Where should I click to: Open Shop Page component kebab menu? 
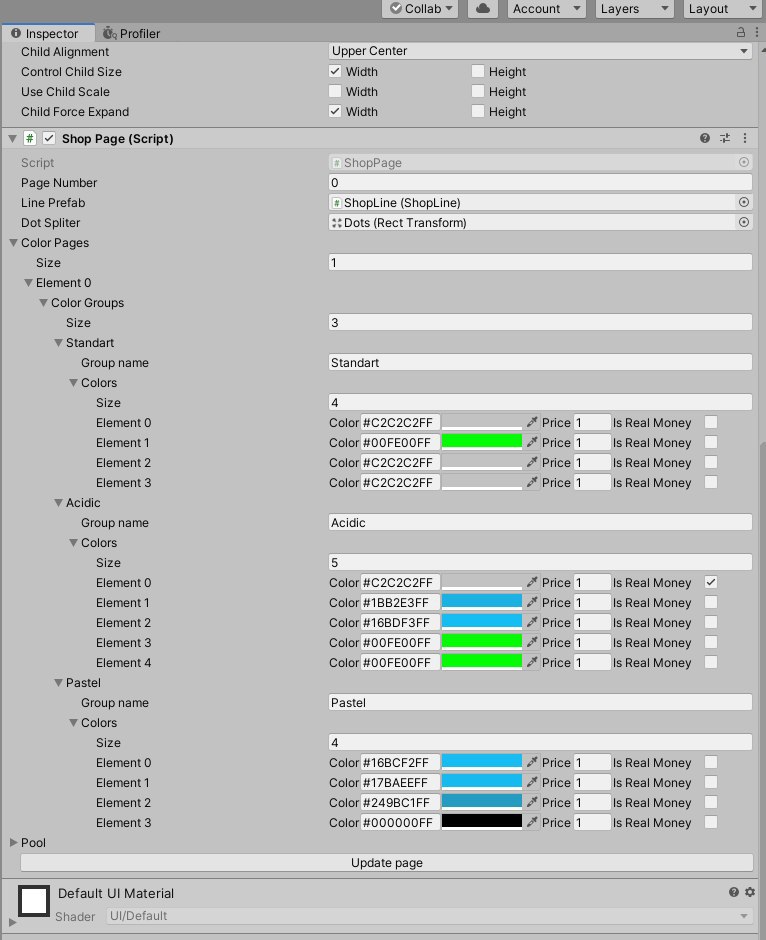(x=745, y=138)
